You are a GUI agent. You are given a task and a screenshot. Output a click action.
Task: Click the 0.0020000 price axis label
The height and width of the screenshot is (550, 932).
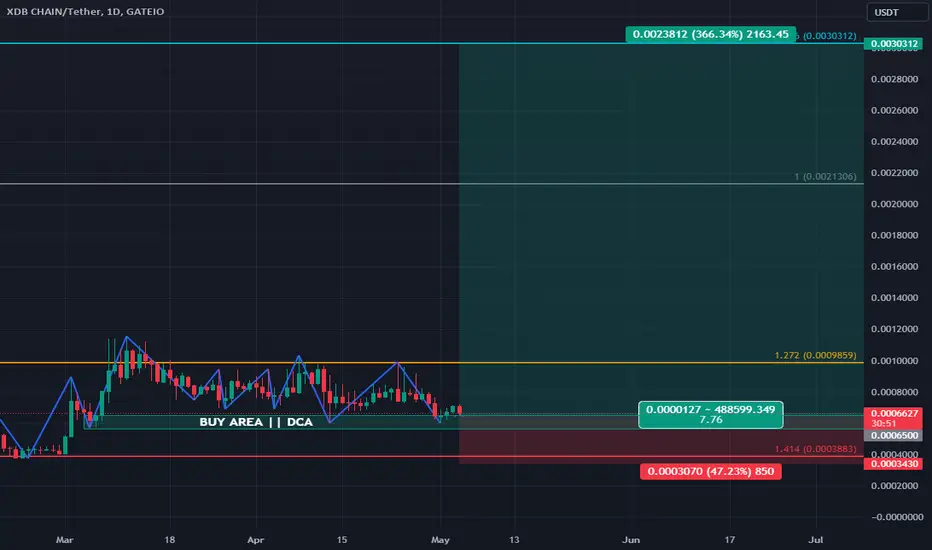[894, 204]
